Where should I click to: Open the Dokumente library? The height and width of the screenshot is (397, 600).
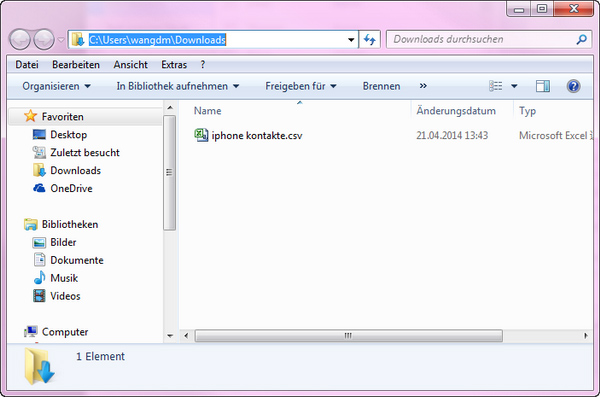tap(77, 260)
